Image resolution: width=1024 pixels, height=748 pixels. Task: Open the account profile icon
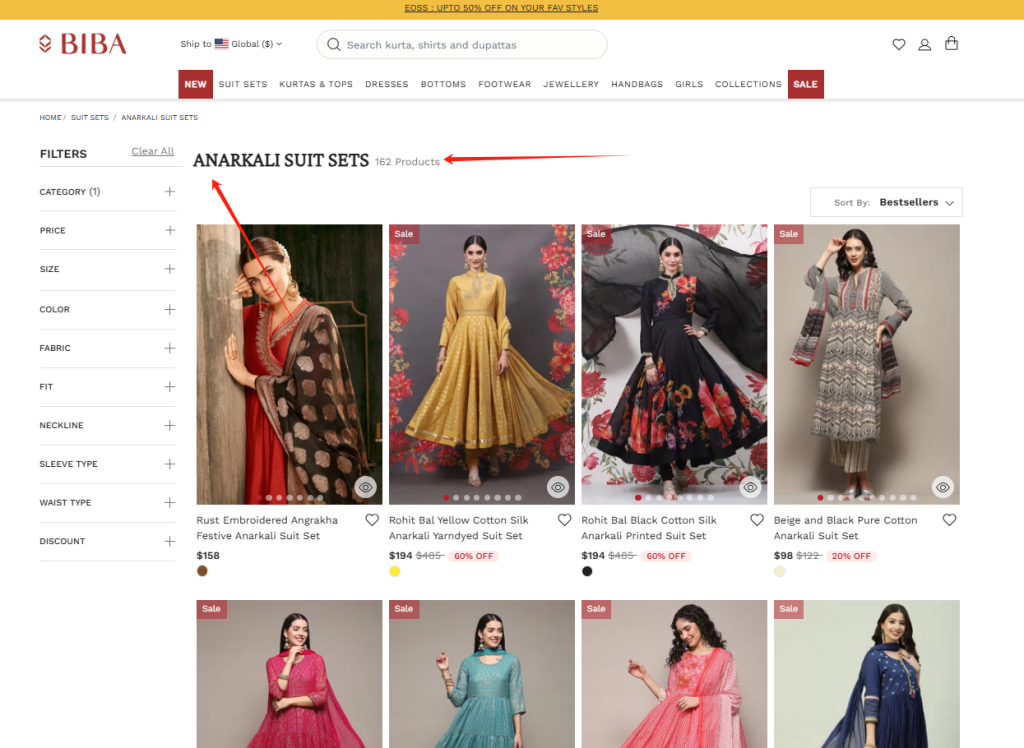(924, 44)
